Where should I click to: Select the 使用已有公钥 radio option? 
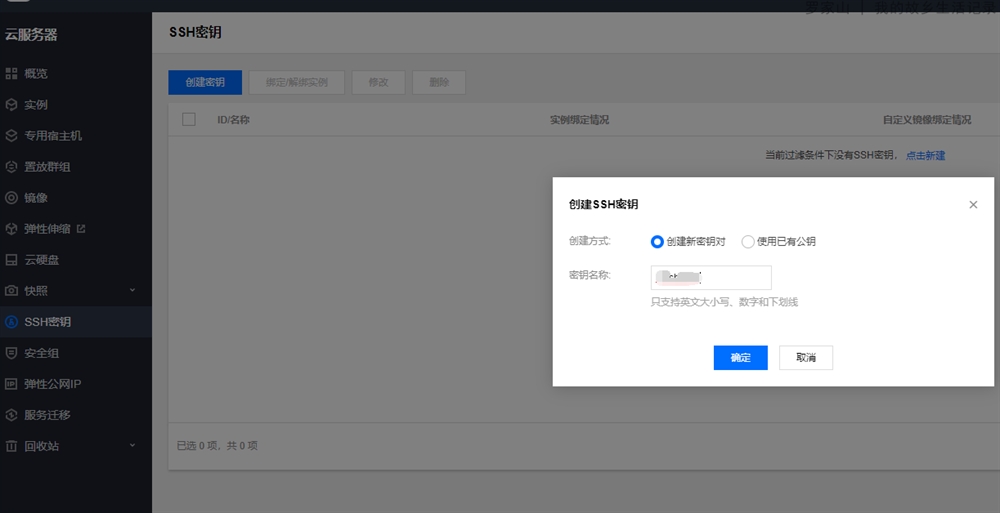748,241
